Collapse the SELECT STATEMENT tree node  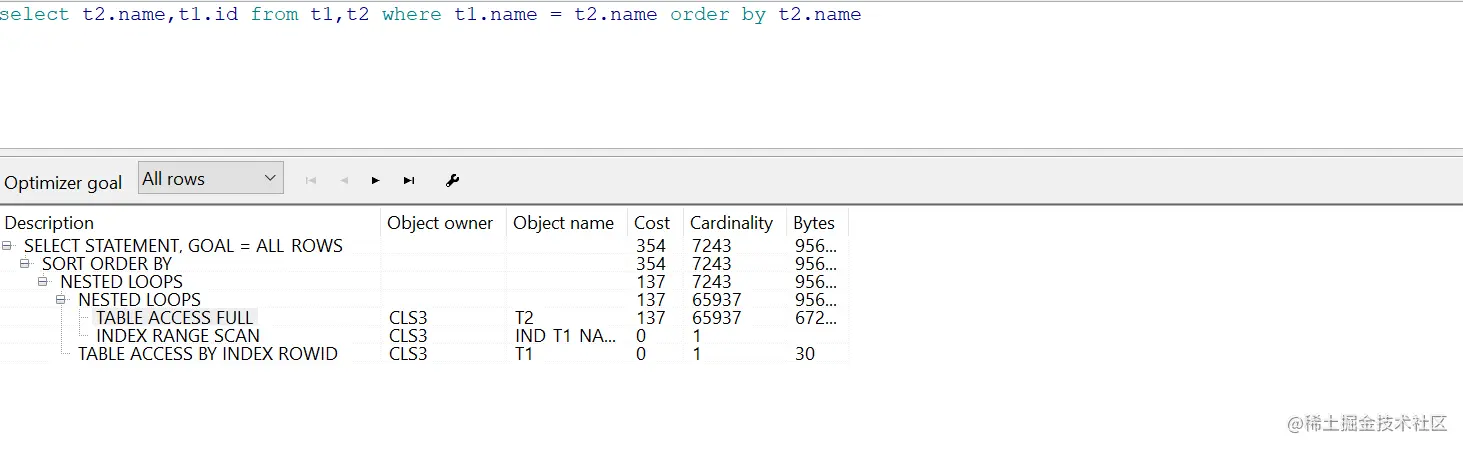pyautogui.click(x=8, y=245)
